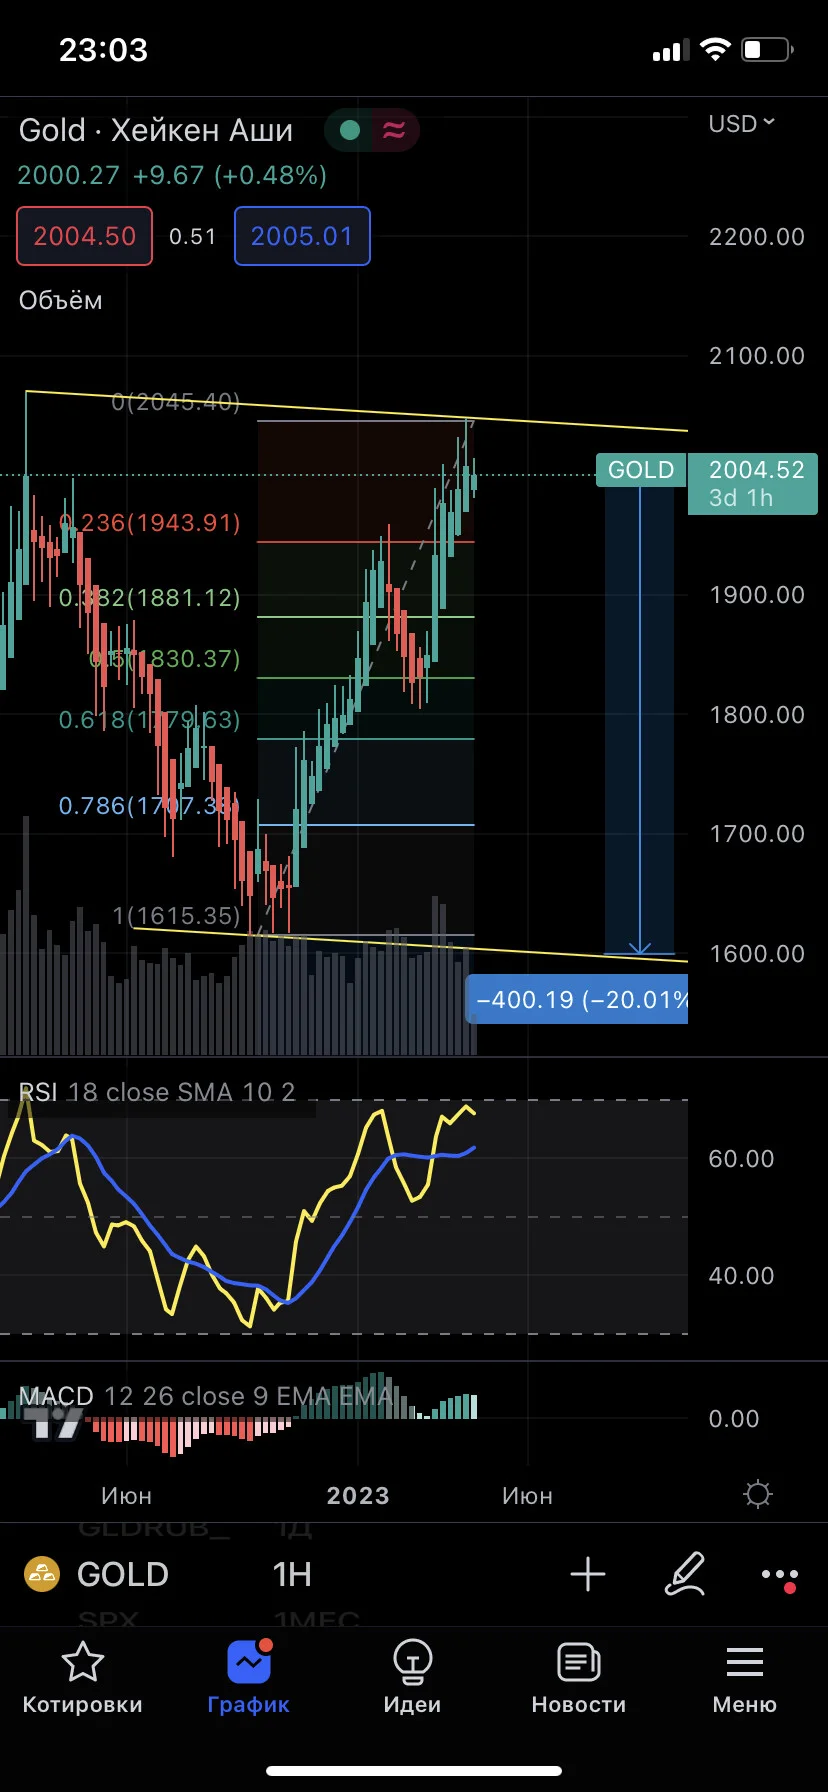Tap Fibonacci level 0.382(1881.12) label
The image size is (828, 1792).
[150, 598]
